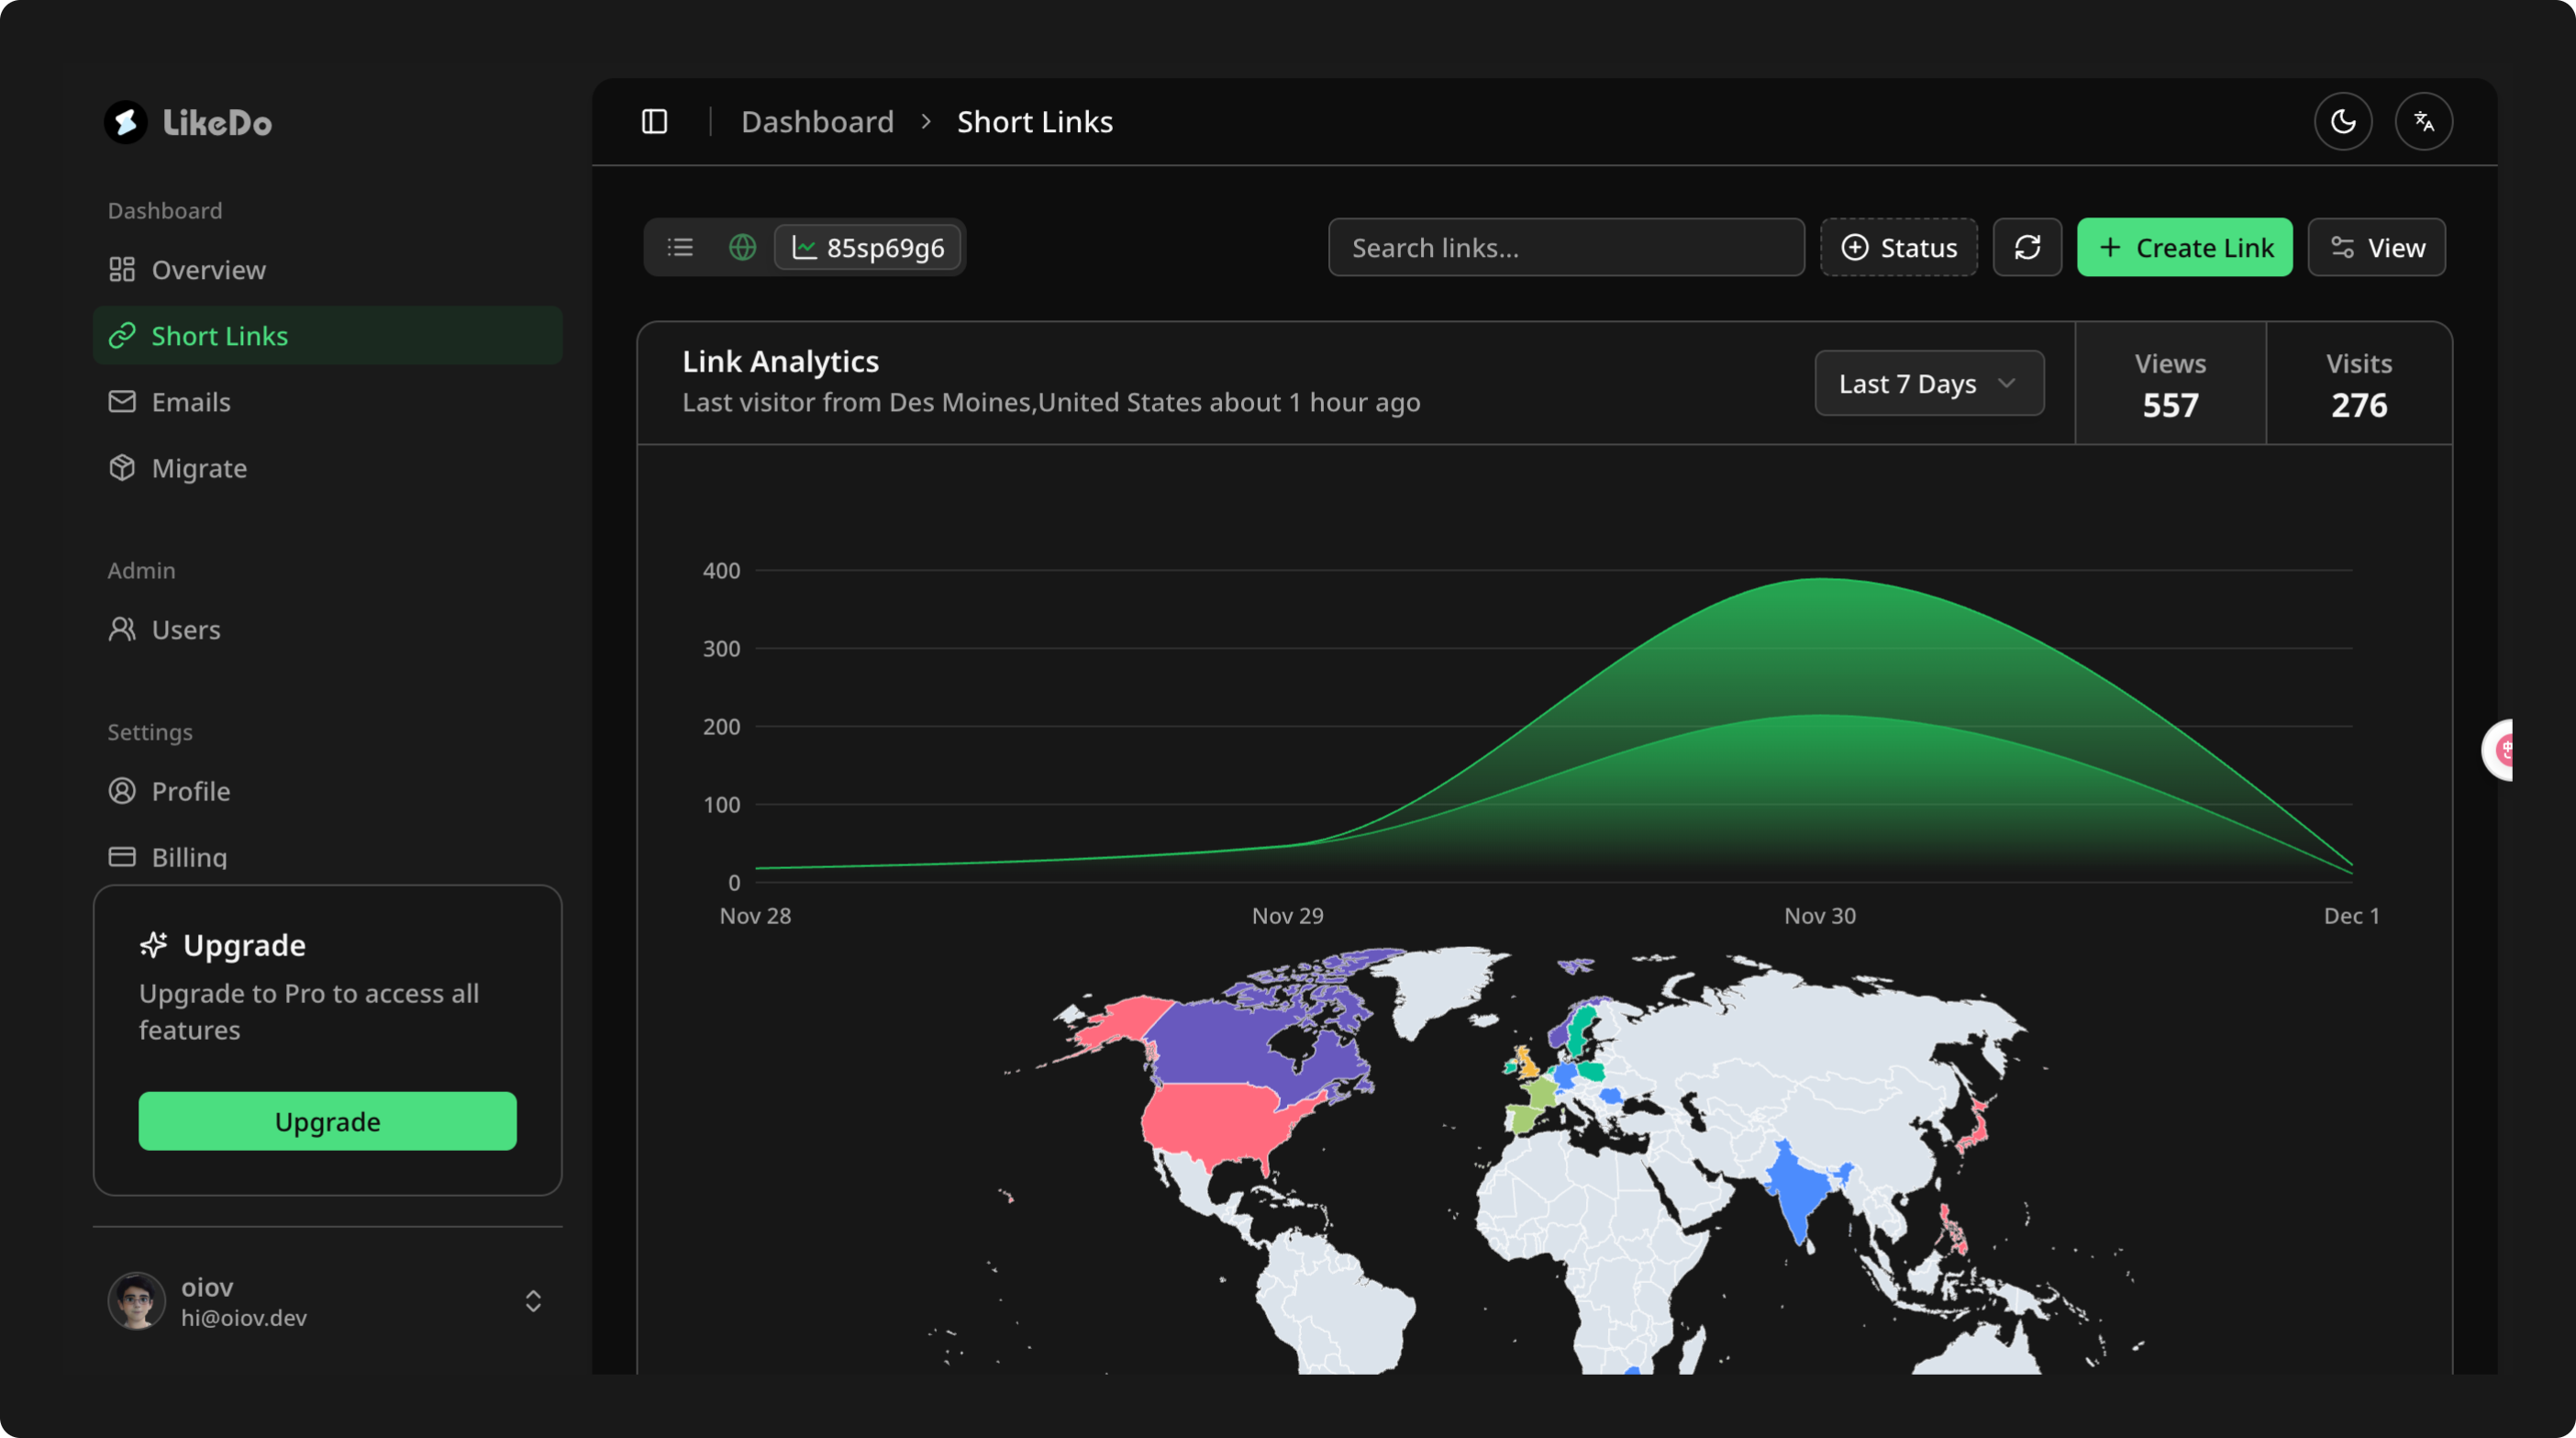Viewport: 2576px width, 1438px height.
Task: Expand the Last 7 Days dropdown
Action: 1929,383
